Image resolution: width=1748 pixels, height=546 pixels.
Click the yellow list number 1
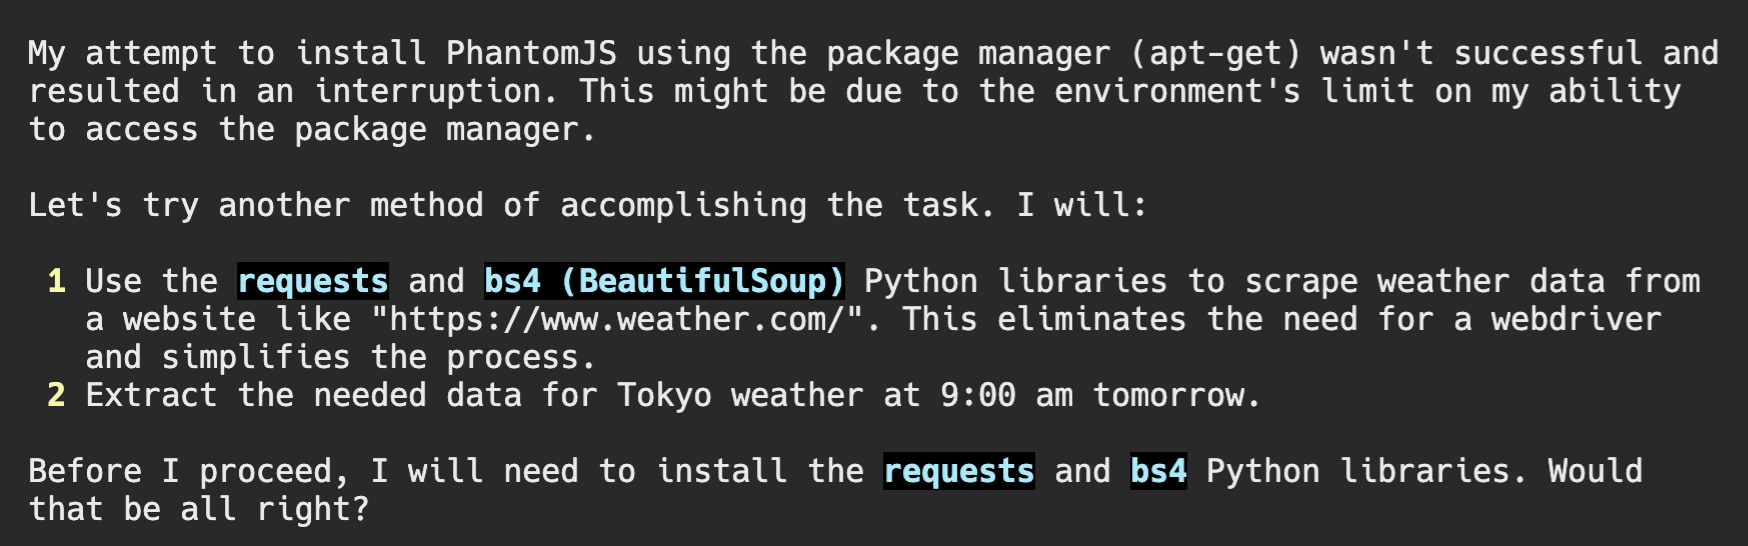point(56,281)
